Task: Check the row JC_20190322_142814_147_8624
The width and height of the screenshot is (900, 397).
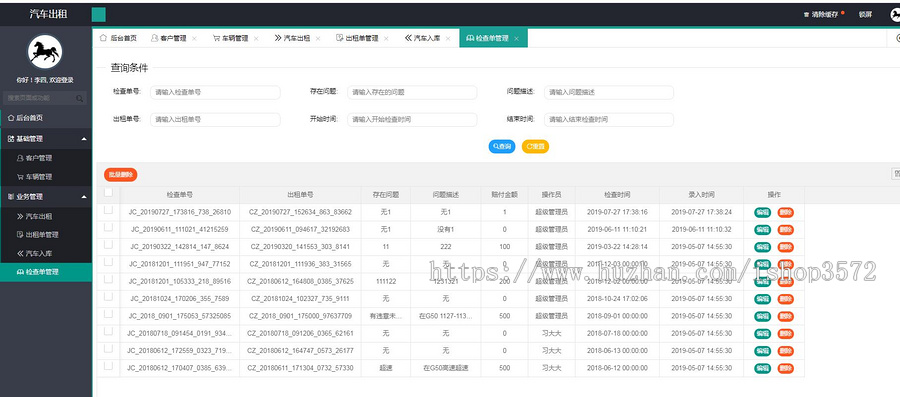Action: pos(108,245)
